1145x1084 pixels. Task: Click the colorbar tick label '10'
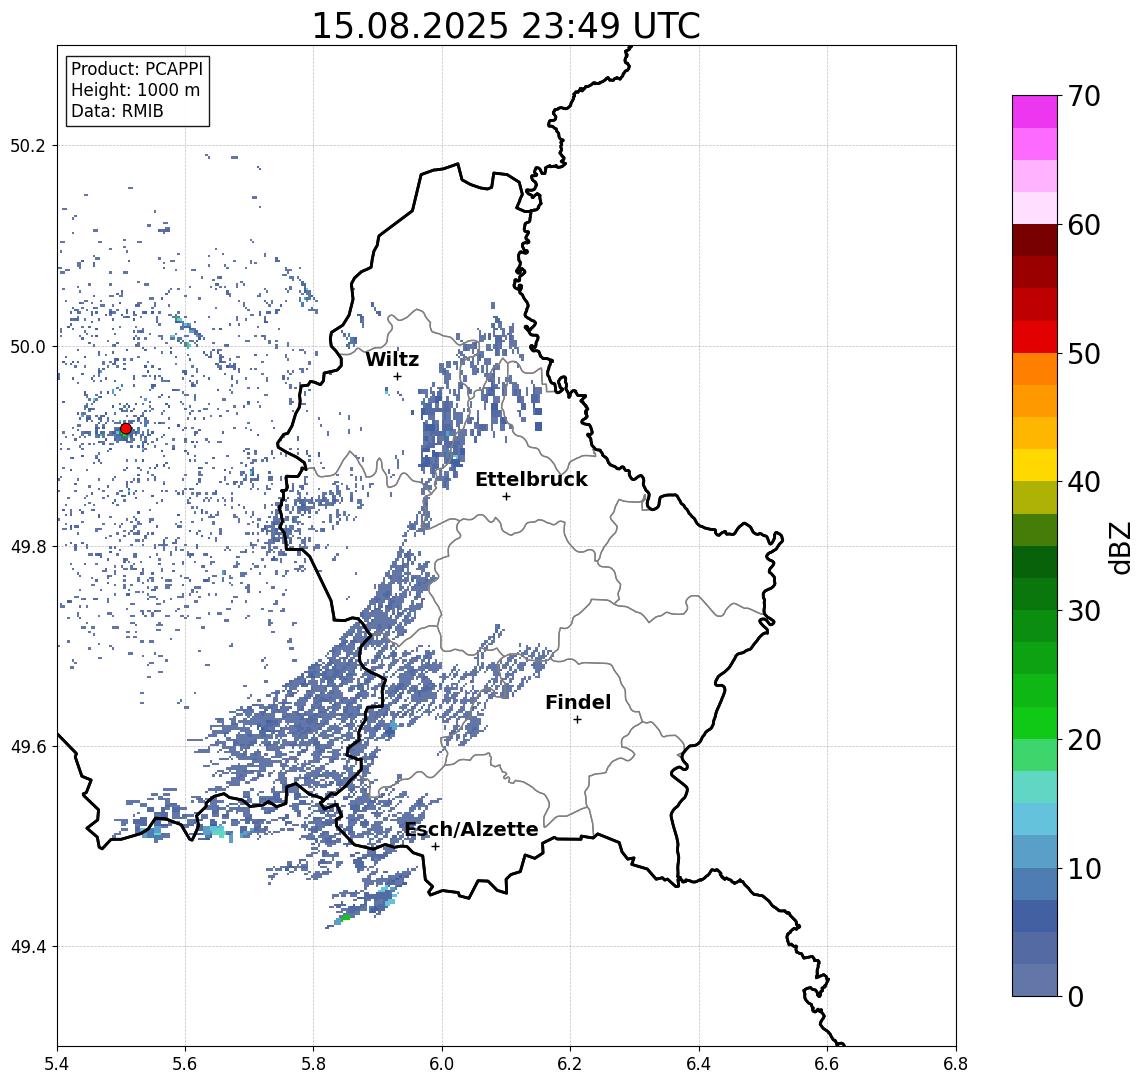[x=1084, y=869]
